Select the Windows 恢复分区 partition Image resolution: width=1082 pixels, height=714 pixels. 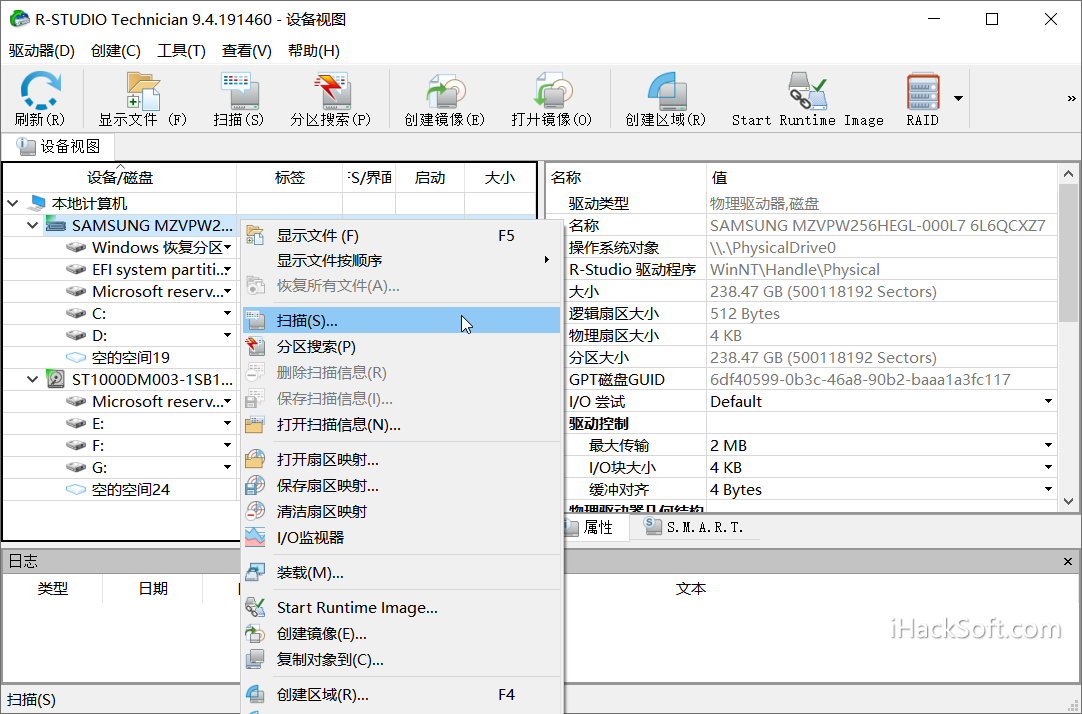tap(157, 248)
